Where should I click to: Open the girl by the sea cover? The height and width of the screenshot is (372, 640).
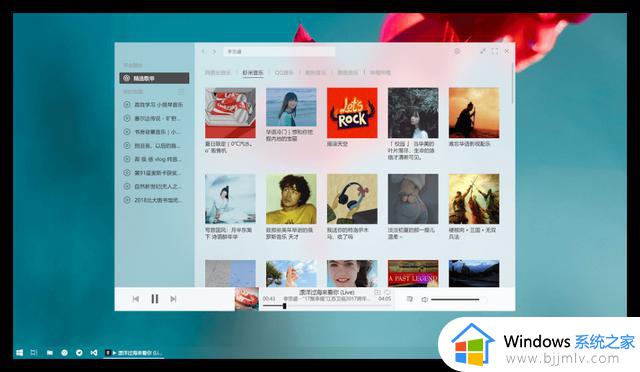[291, 107]
